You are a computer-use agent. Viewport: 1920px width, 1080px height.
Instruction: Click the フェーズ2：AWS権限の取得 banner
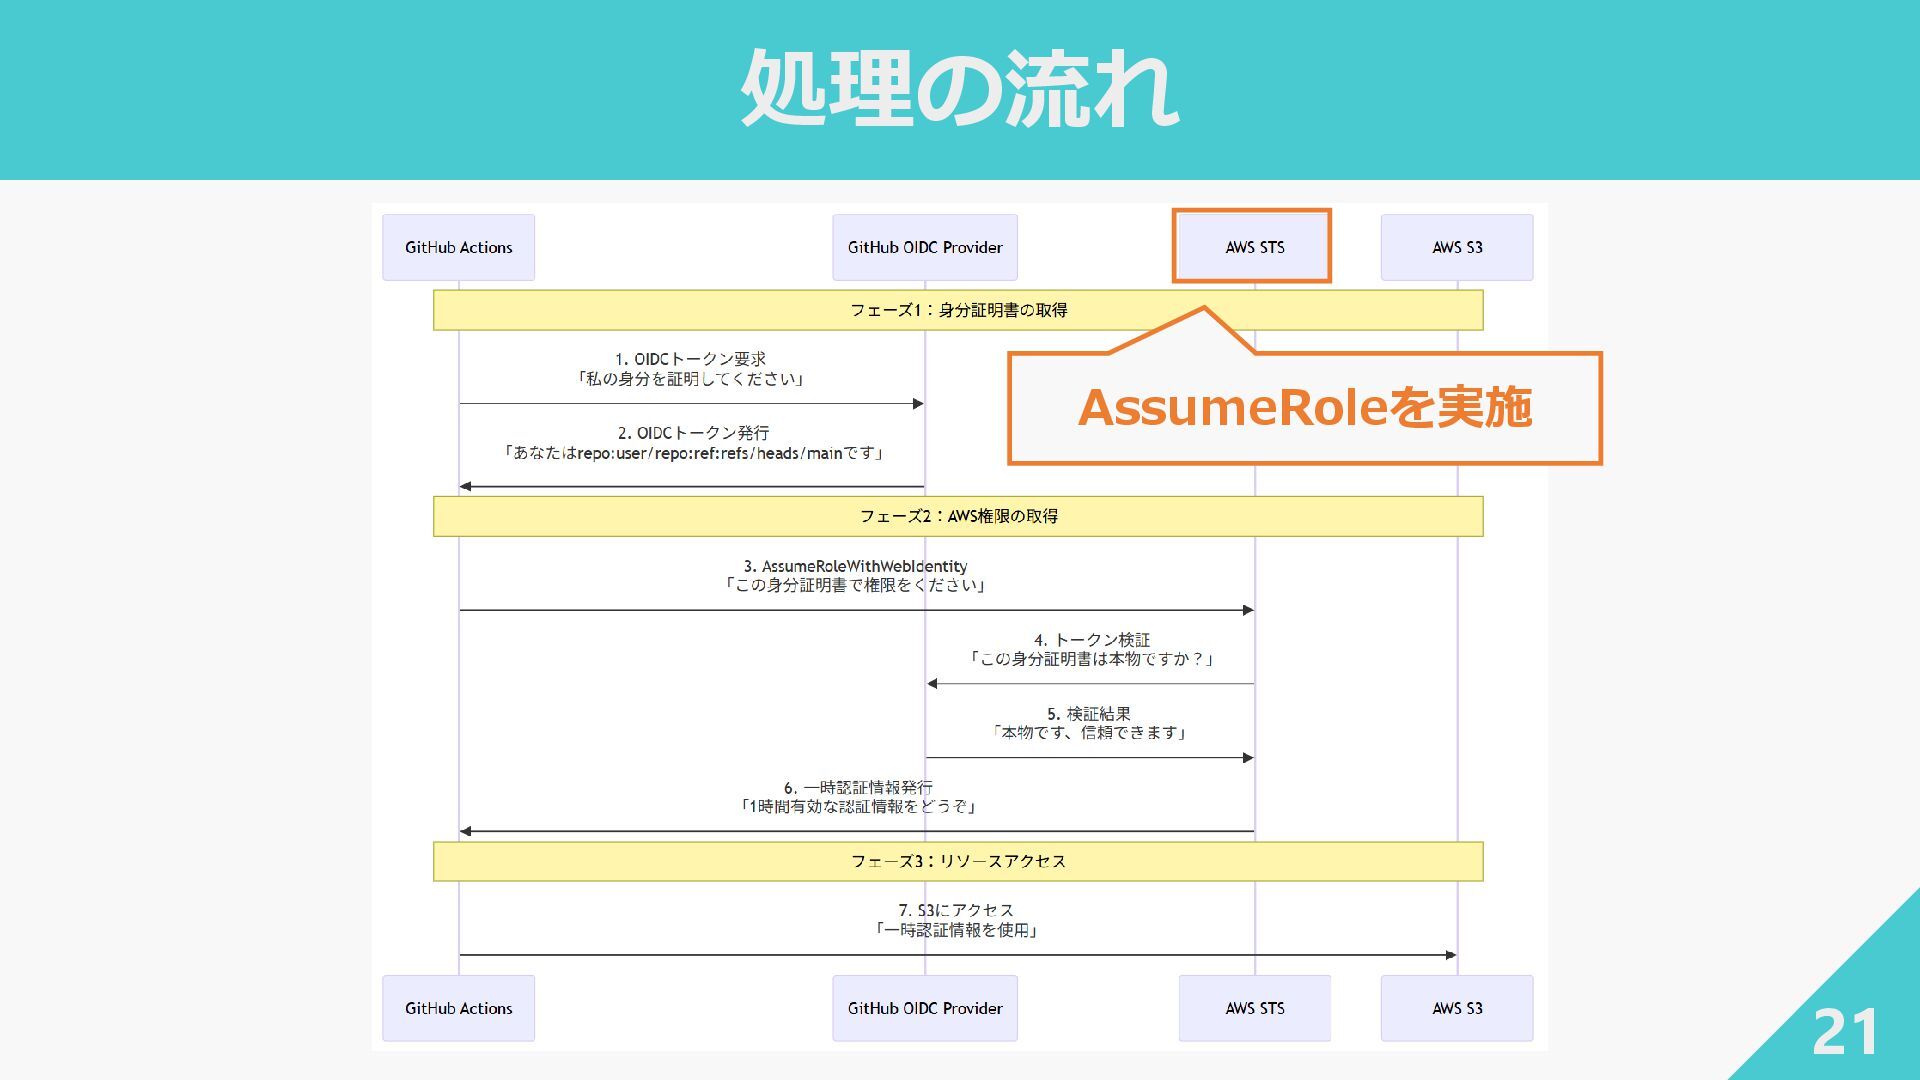pos(958,516)
